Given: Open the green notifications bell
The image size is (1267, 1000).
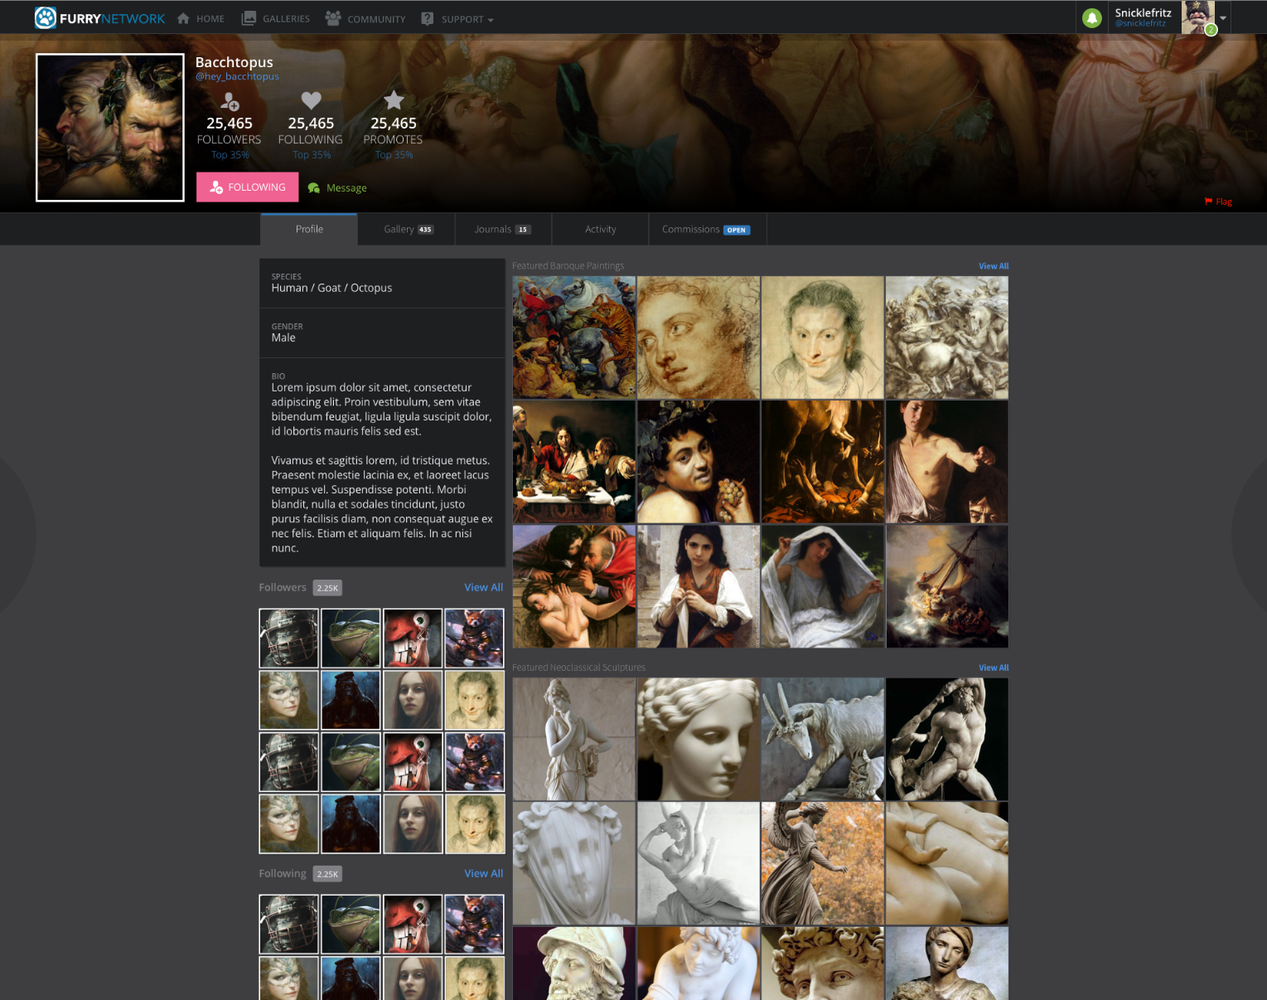Looking at the screenshot, I should [1092, 18].
